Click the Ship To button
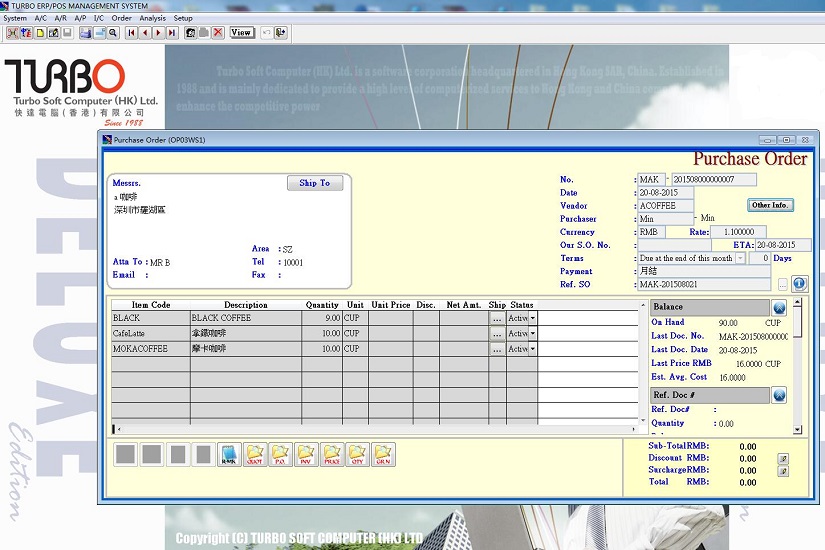Screen dimensions: 825x550 tap(315, 183)
